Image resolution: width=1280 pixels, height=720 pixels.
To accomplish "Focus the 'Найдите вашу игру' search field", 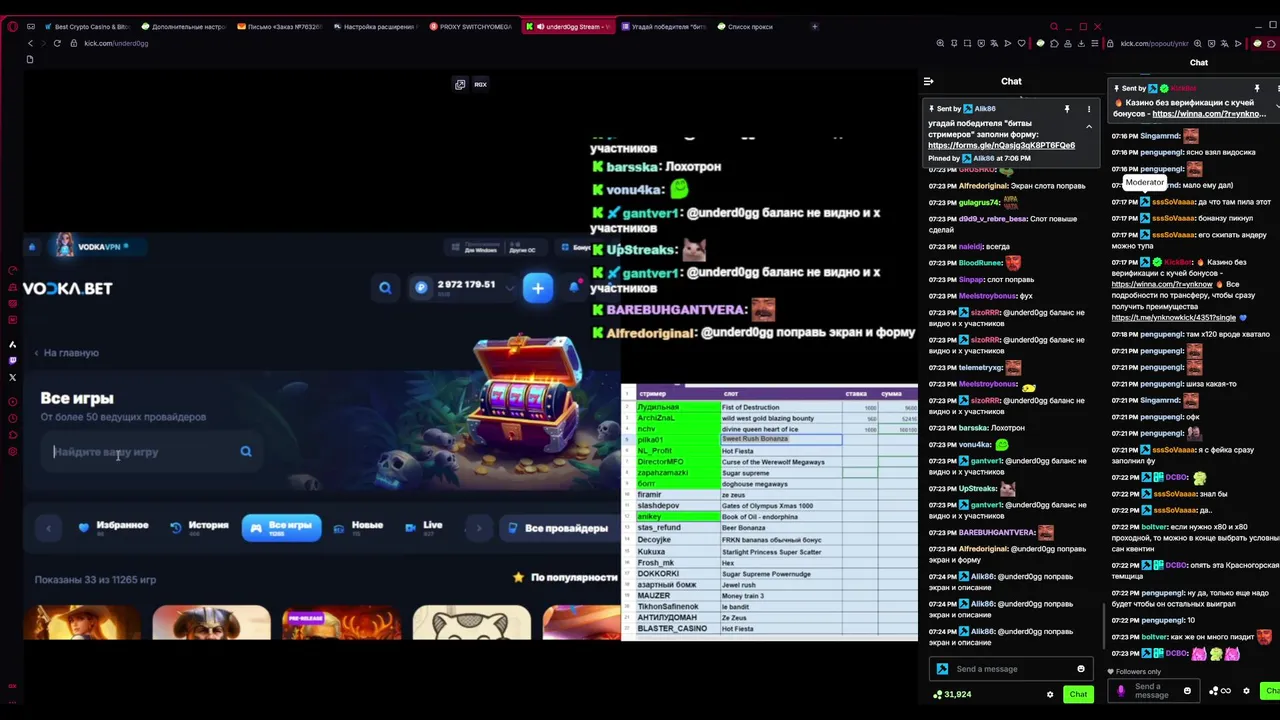I will pyautogui.click(x=153, y=452).
